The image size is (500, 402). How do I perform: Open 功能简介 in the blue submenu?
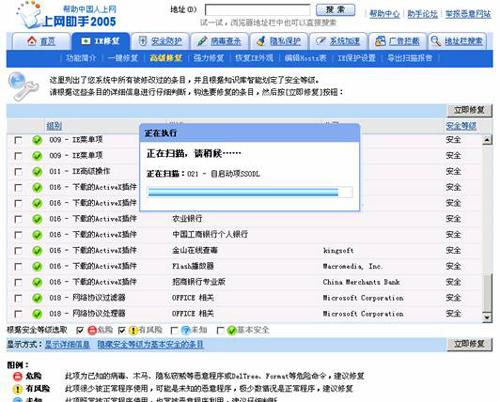point(81,58)
